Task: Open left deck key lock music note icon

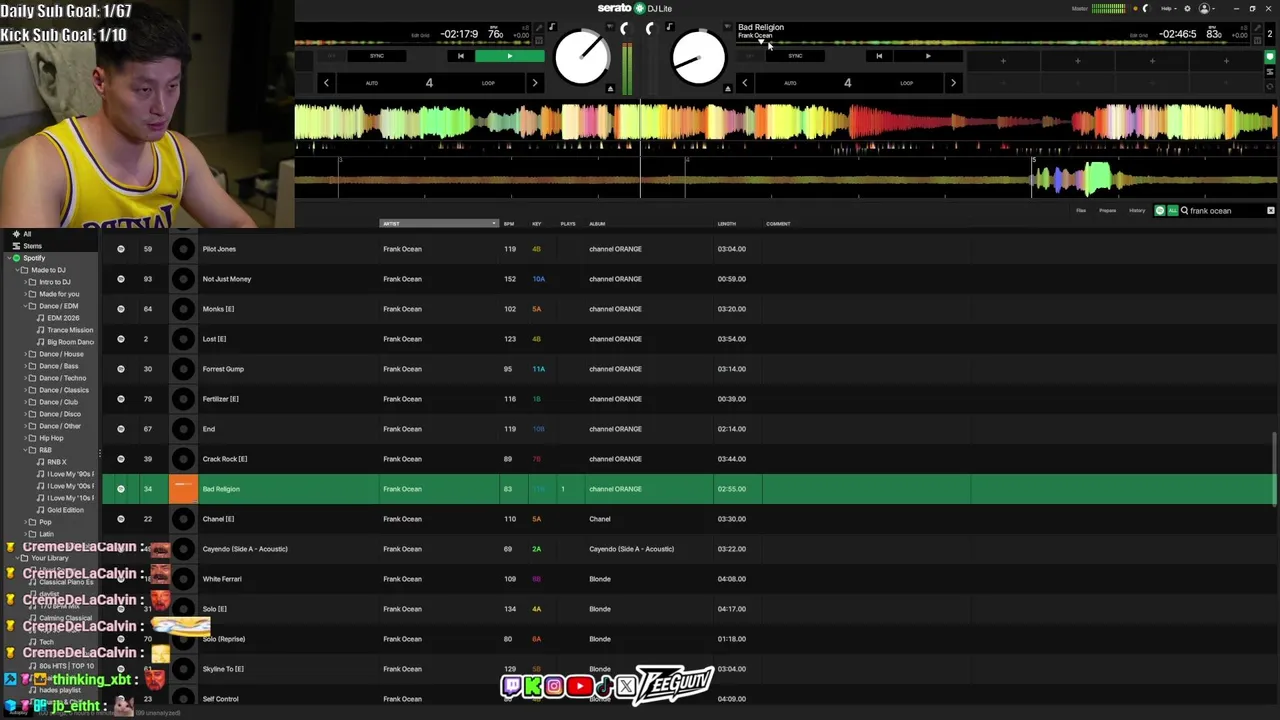Action: click(552, 27)
